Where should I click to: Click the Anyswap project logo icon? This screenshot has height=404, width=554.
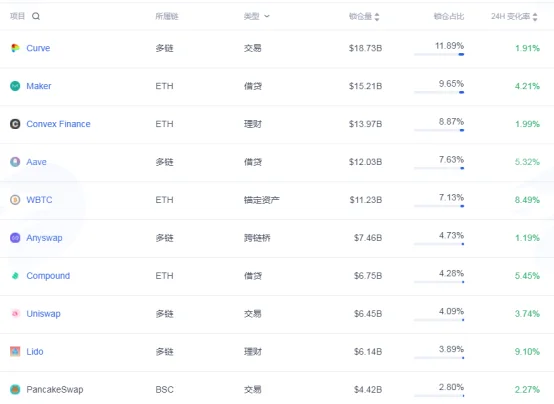15,238
